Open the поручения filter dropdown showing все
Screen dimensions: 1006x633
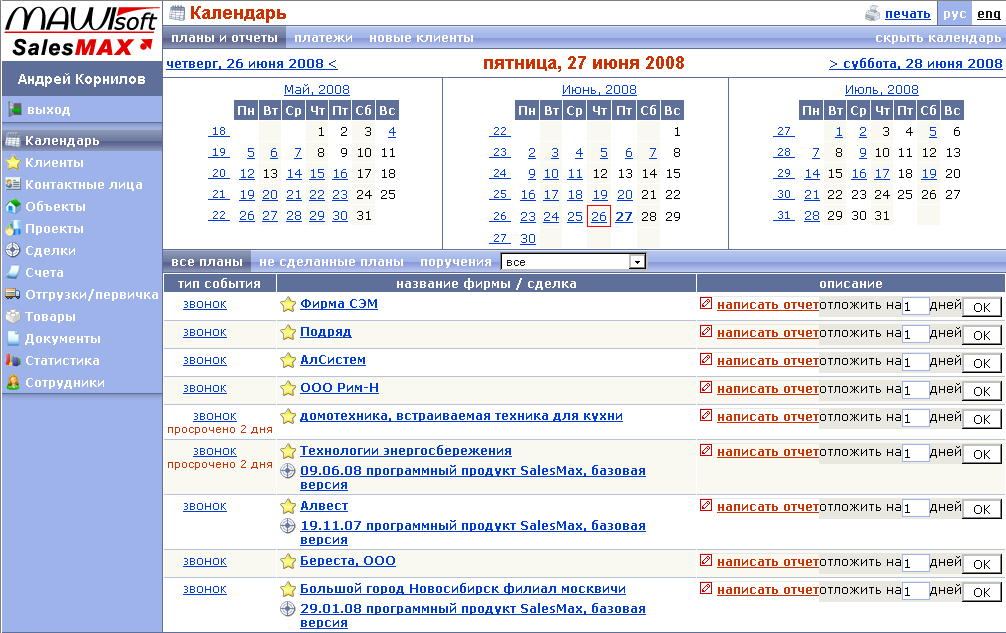[x=573, y=262]
